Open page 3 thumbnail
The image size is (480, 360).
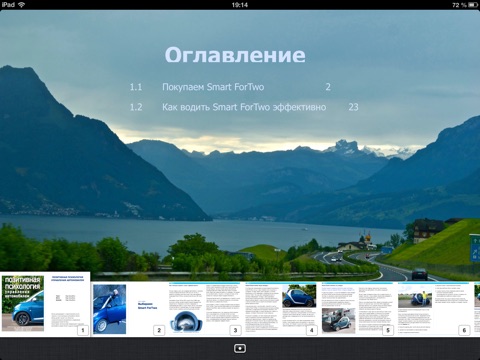click(205, 309)
